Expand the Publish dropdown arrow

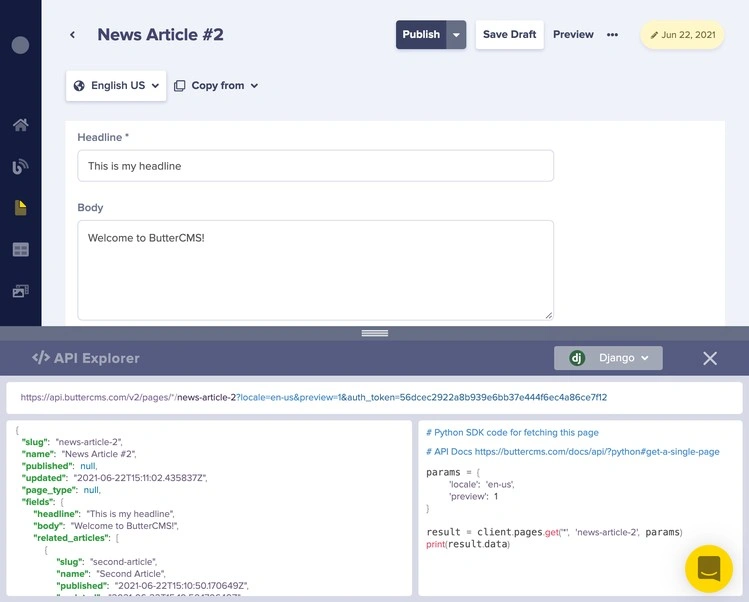click(x=456, y=34)
